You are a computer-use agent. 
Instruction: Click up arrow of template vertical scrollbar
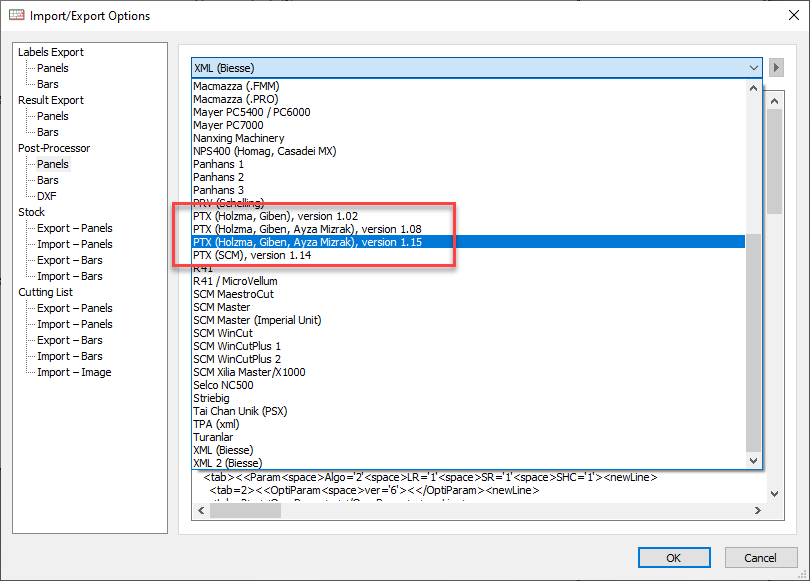click(x=774, y=101)
